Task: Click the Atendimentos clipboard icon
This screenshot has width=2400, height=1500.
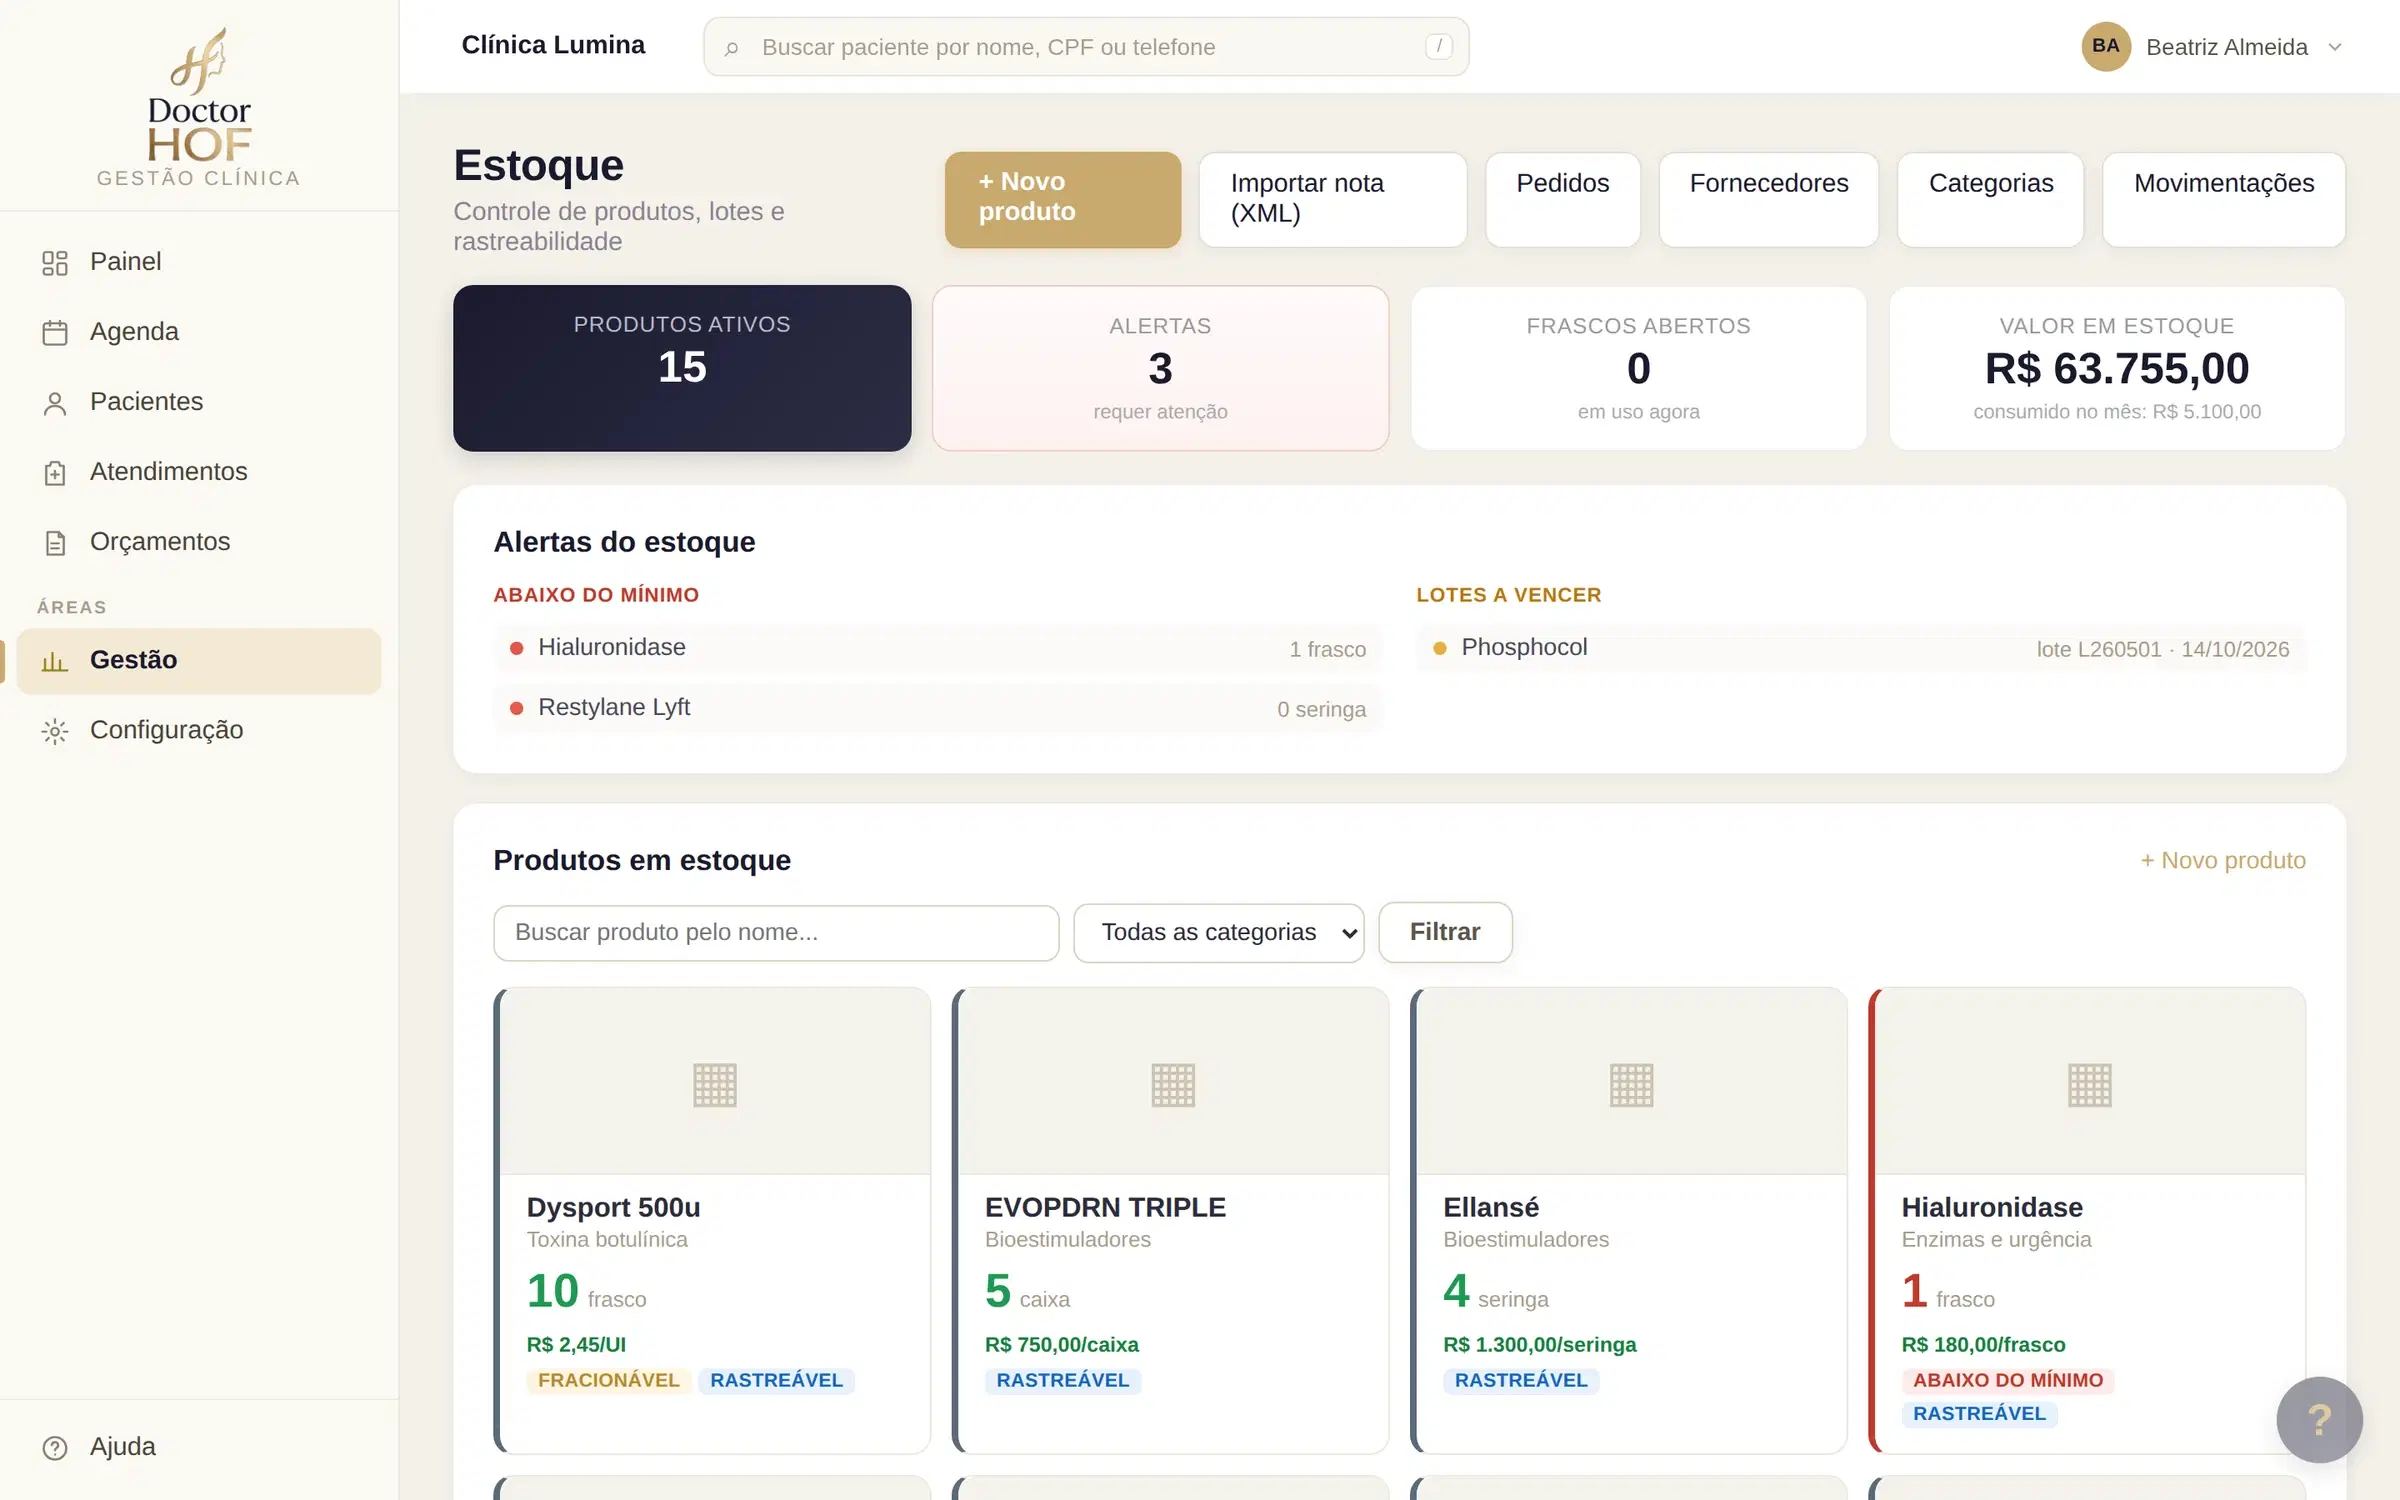Action: click(x=55, y=473)
